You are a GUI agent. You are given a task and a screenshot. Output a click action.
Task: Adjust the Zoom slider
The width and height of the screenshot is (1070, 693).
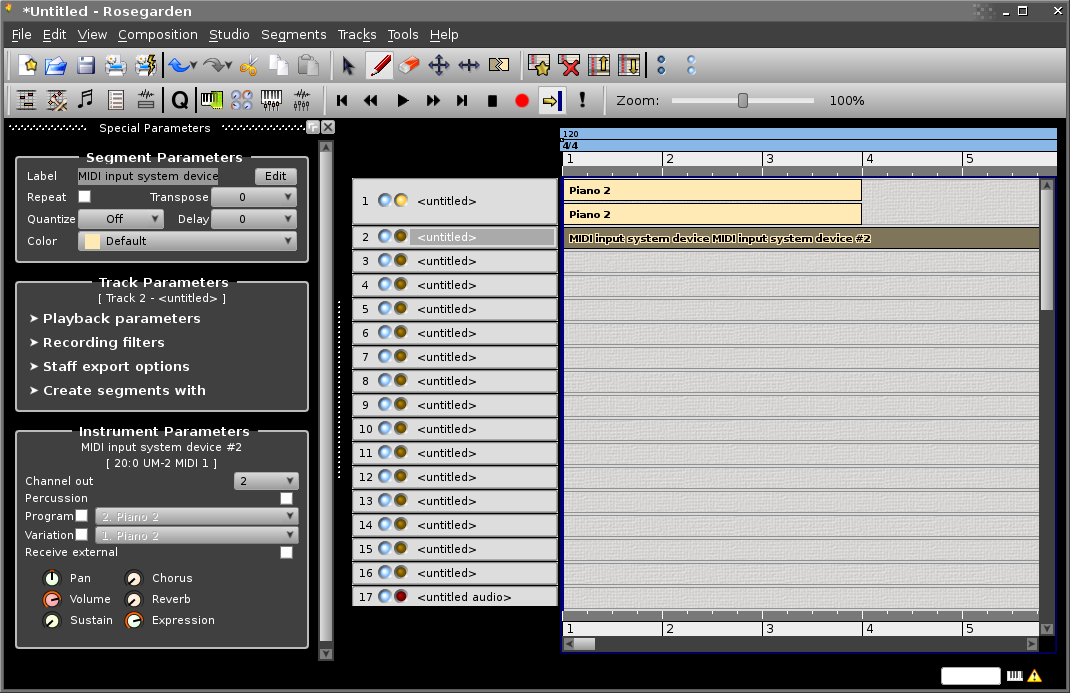coord(742,100)
